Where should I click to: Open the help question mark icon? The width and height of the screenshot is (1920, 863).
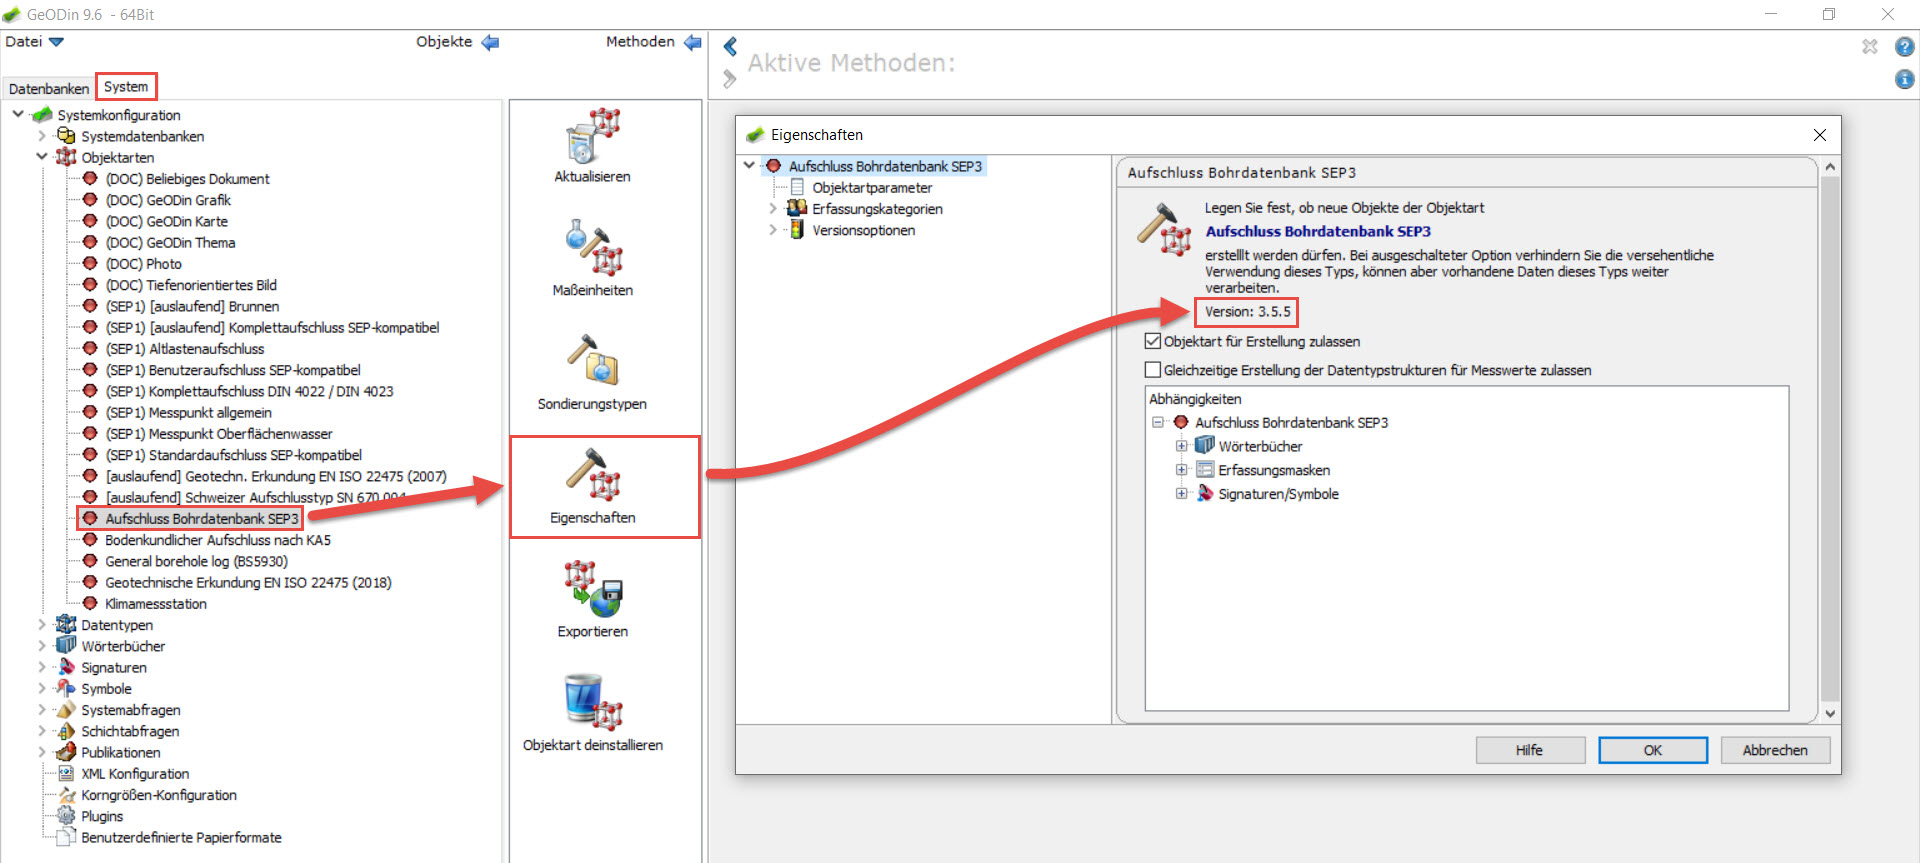point(1905,46)
